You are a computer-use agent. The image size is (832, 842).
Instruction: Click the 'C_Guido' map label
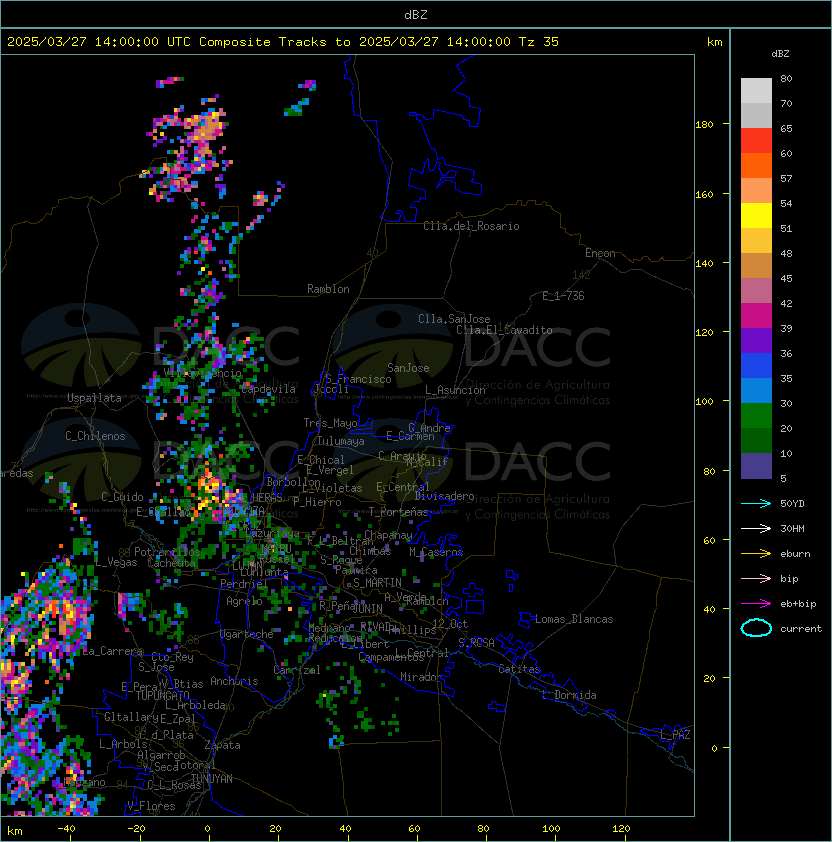pos(122,497)
